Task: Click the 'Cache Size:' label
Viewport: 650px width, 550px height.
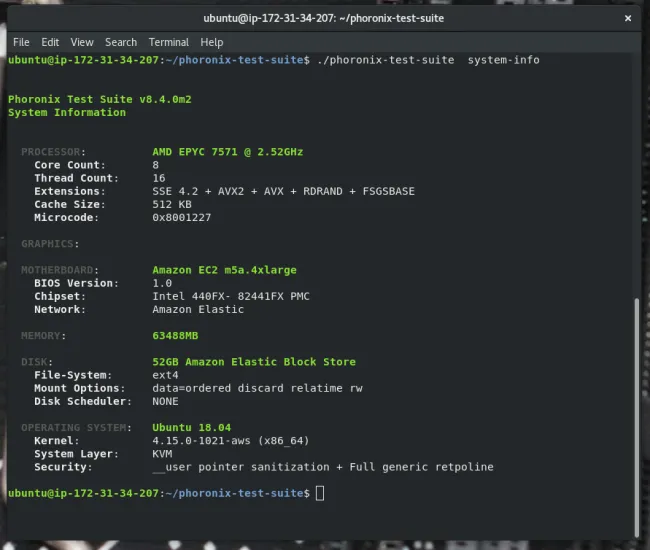Action: (x=70, y=204)
